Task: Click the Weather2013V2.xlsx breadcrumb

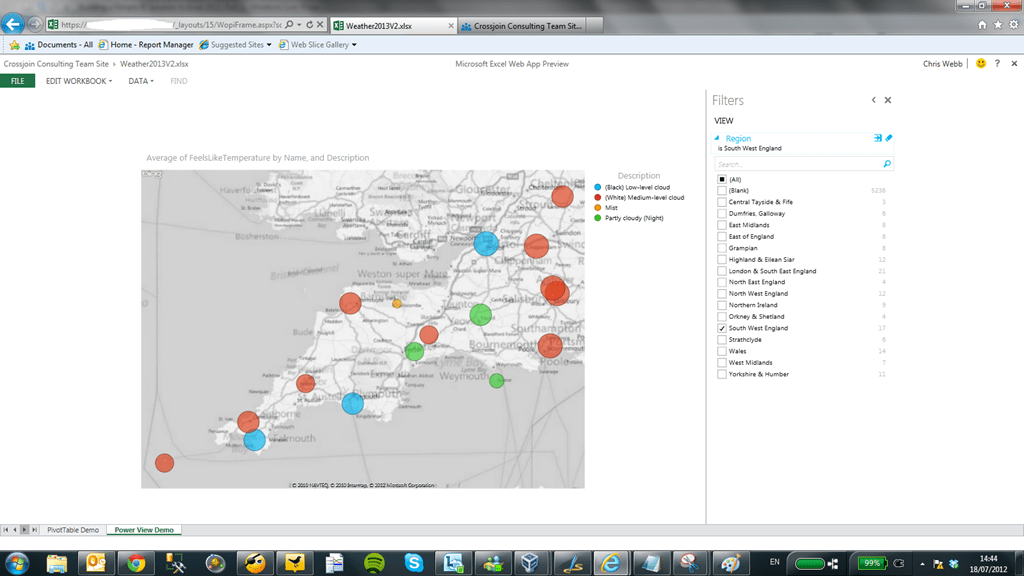Action: point(154,64)
